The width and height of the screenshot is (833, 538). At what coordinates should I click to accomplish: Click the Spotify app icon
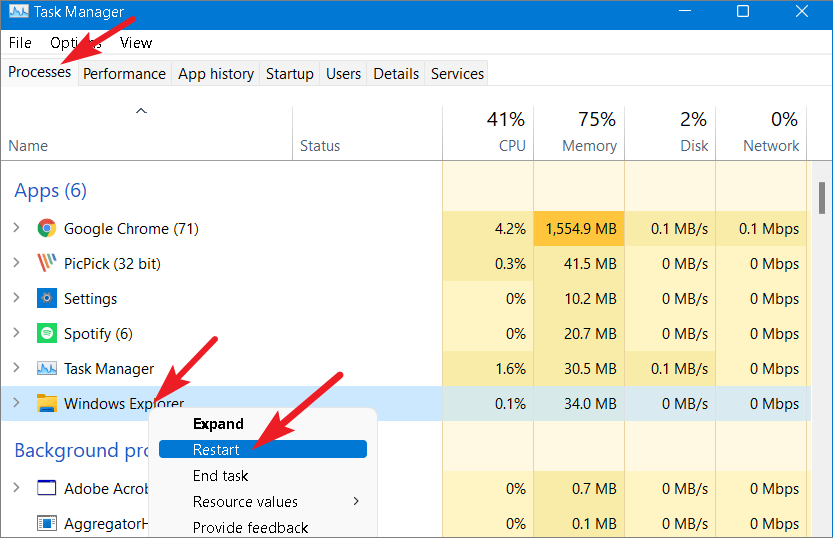point(47,334)
